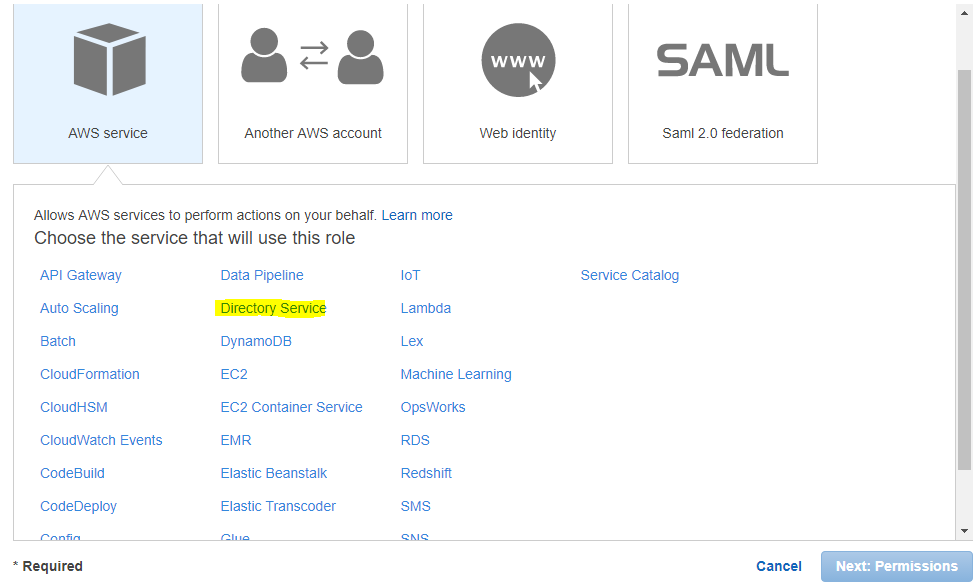Select Auto Scaling service
Viewport: 974px width, 584px height.
pos(79,308)
